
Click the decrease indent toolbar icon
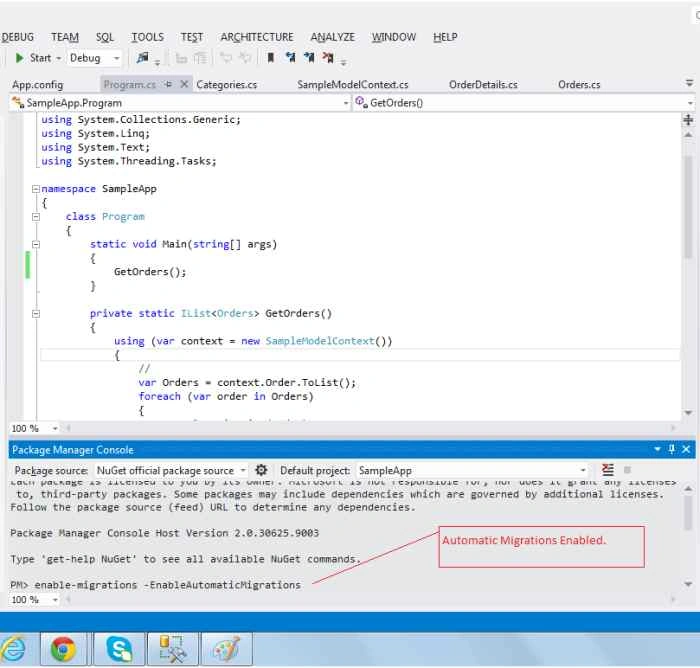181,58
